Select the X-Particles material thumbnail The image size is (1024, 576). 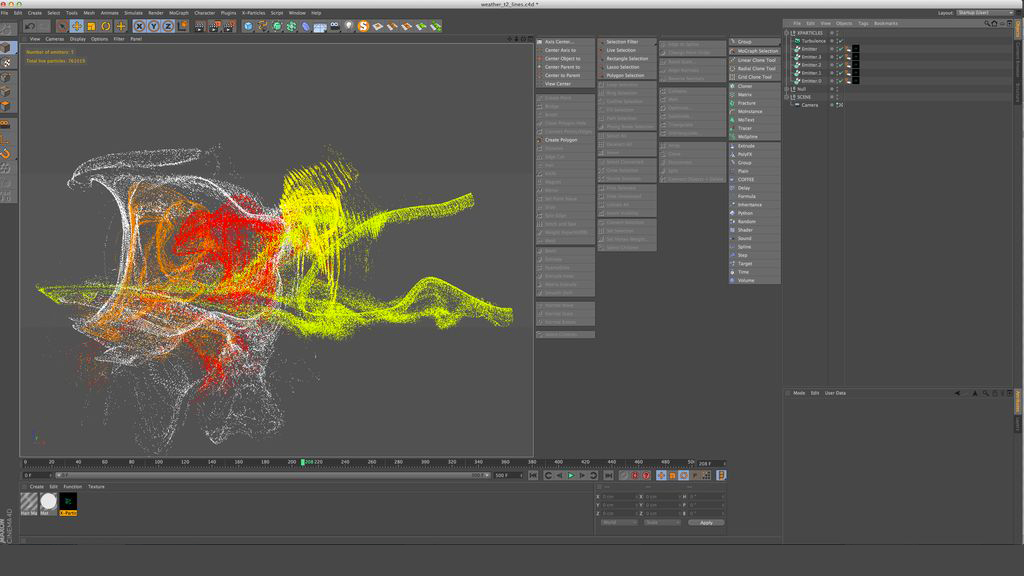point(68,502)
